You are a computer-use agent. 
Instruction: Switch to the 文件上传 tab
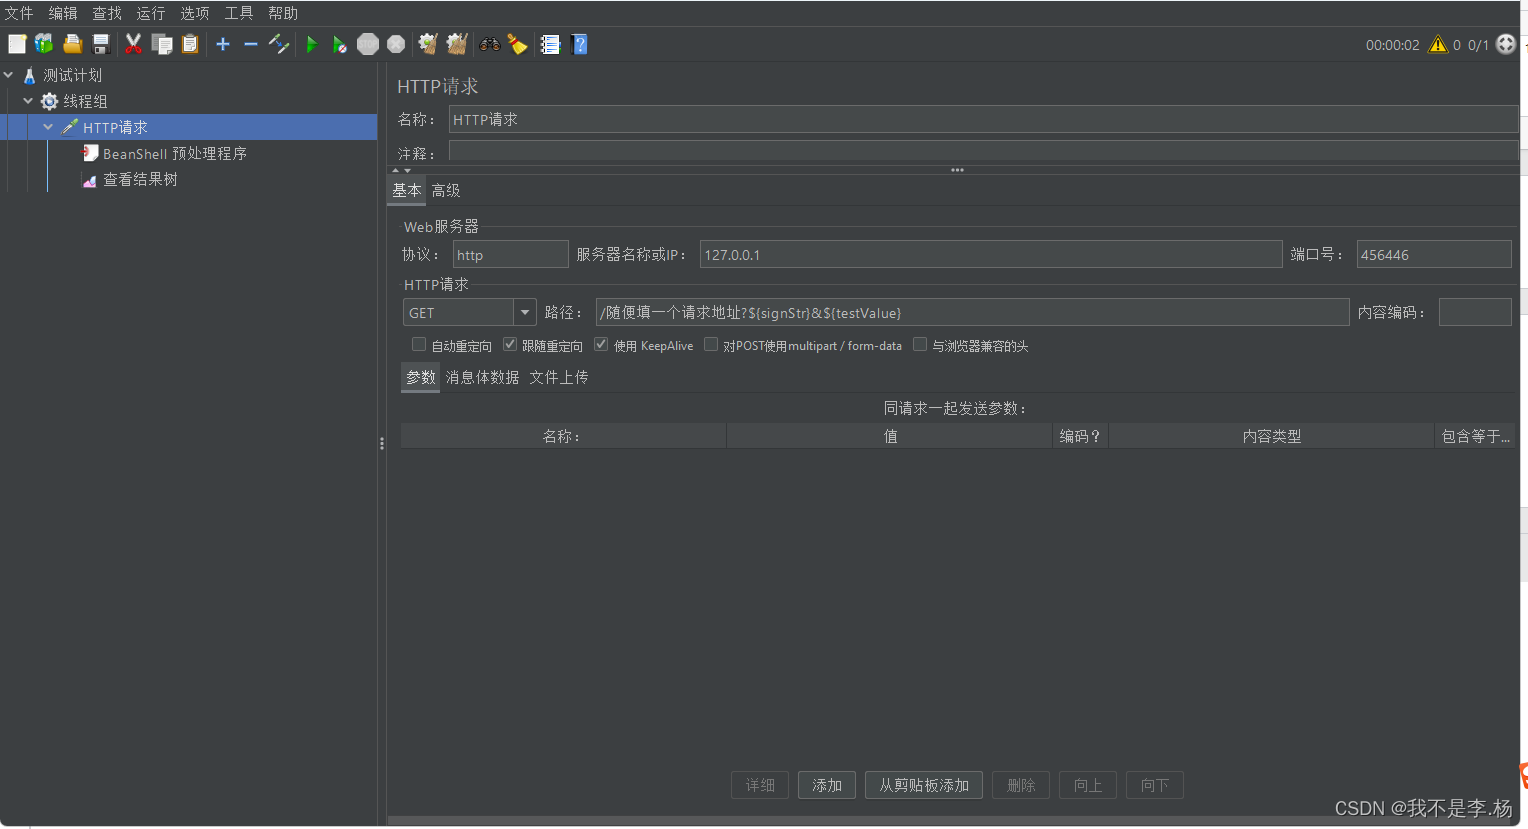[x=559, y=377]
